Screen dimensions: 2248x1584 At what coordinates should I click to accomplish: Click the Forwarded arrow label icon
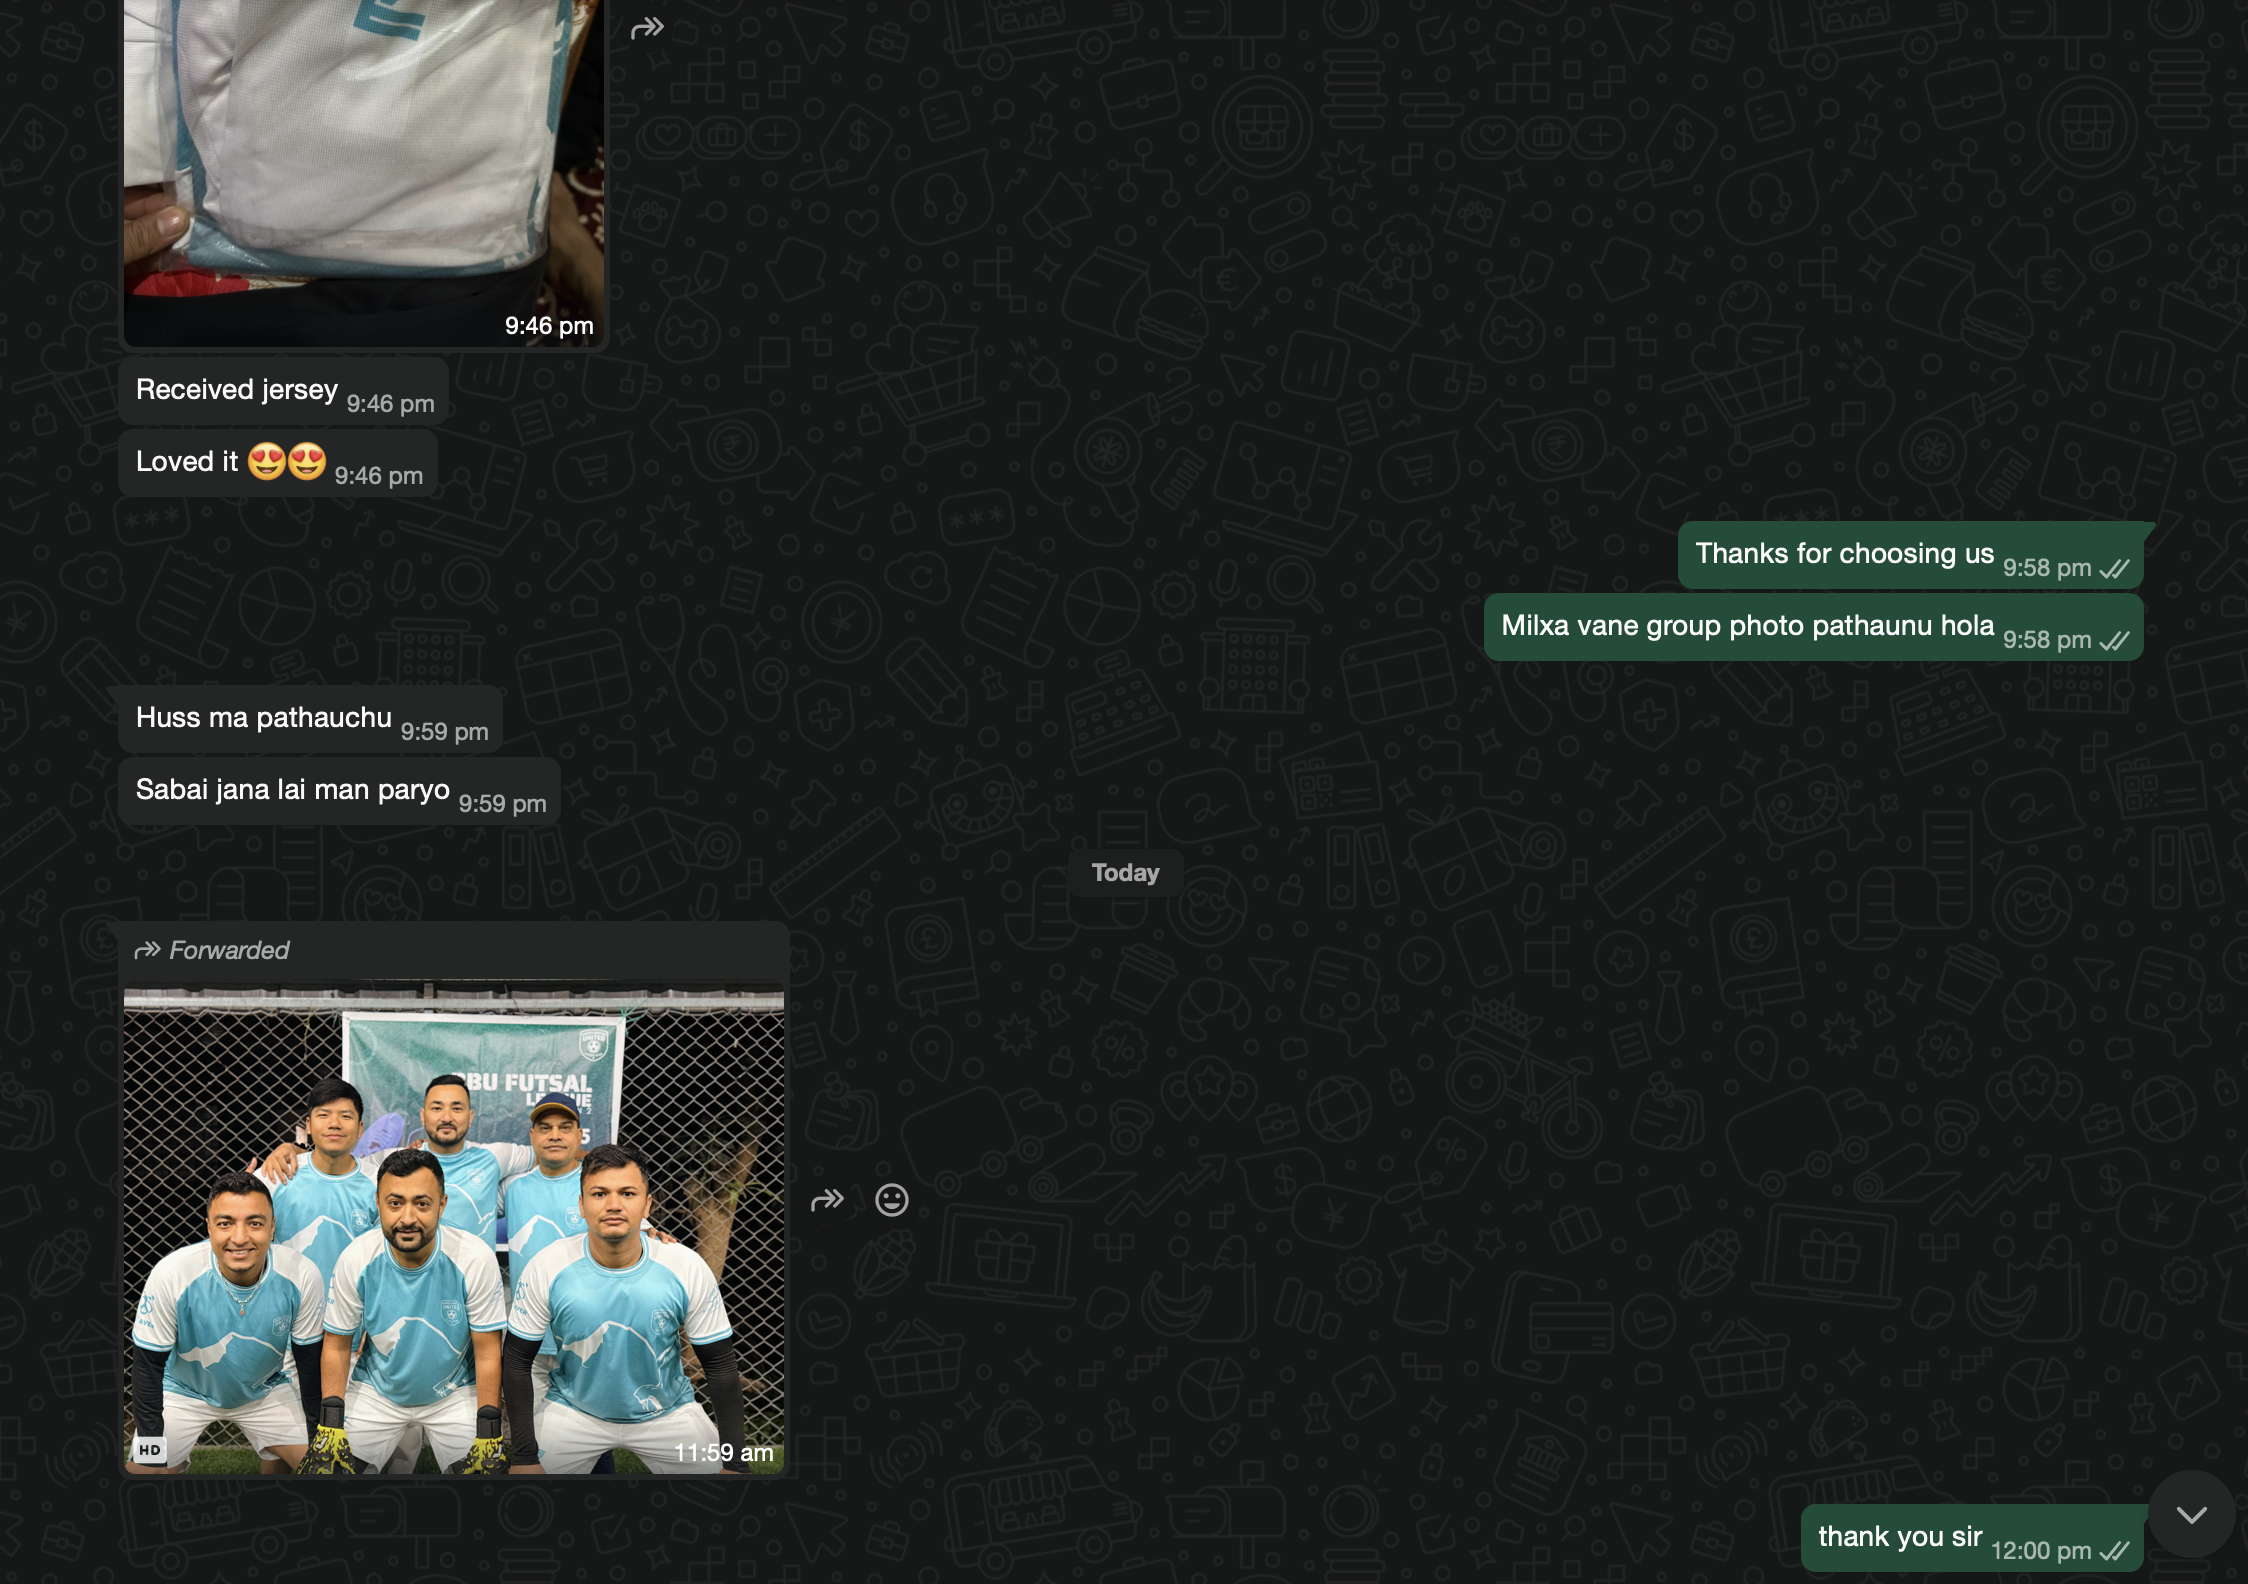click(x=148, y=950)
